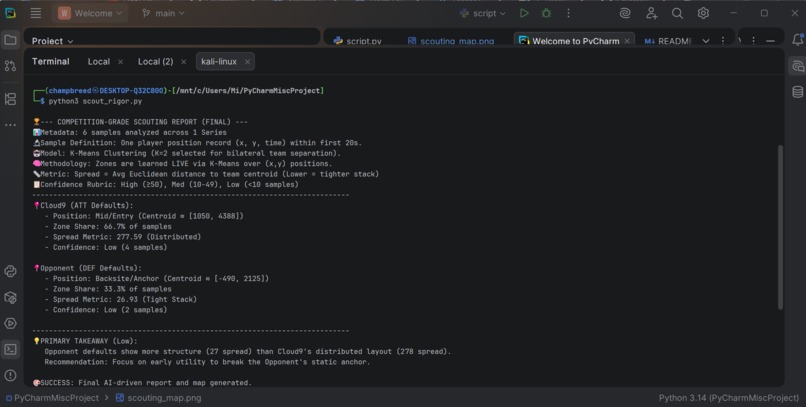Open Code With Me add-user icon
806x407 pixels.
[651, 13]
